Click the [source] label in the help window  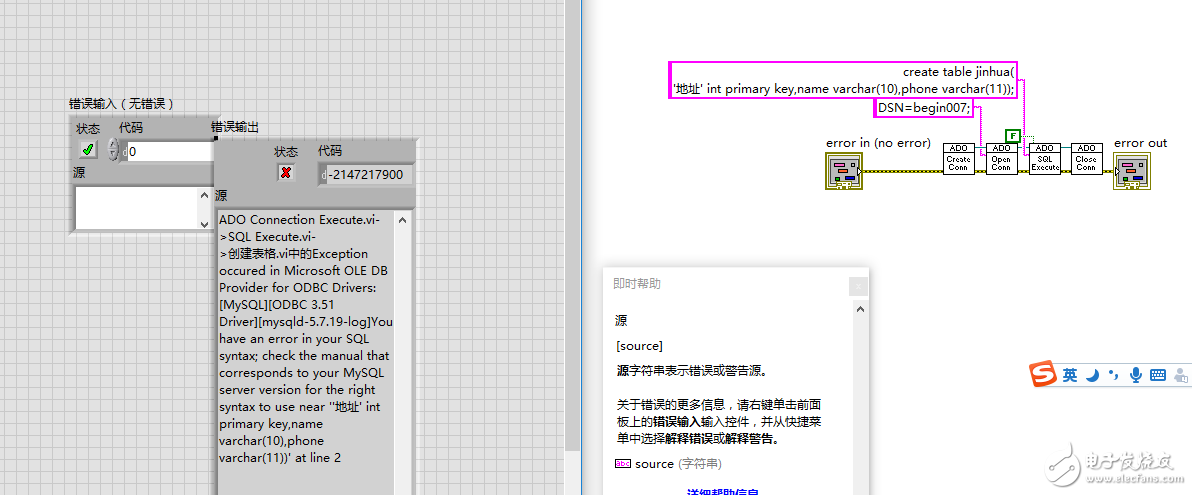(x=639, y=346)
